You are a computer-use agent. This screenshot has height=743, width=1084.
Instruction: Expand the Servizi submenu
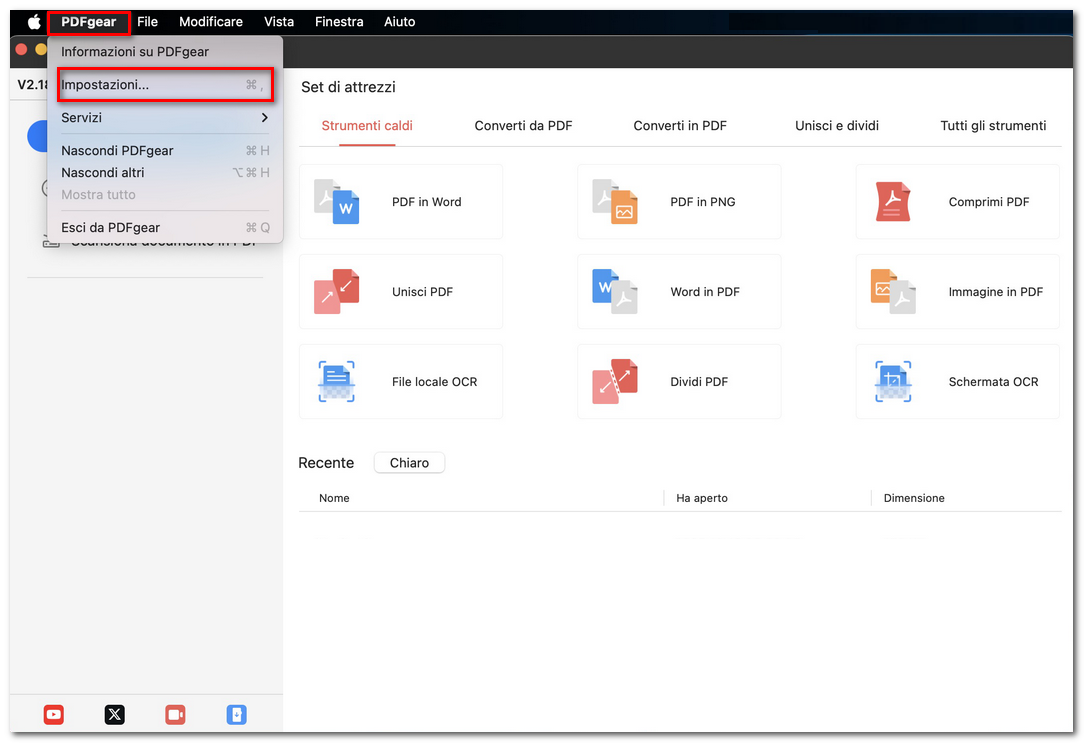point(165,118)
